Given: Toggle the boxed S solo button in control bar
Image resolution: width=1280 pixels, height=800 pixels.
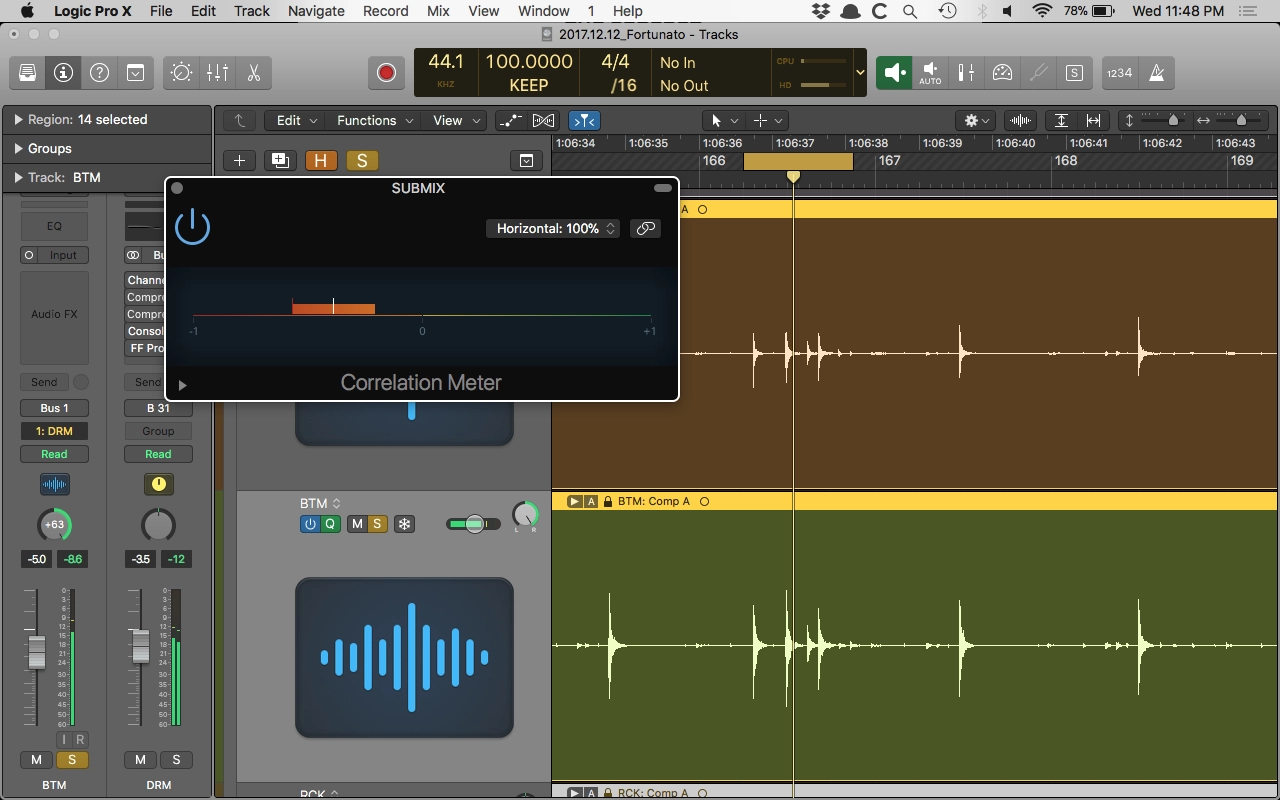Looking at the screenshot, I should tap(1074, 73).
